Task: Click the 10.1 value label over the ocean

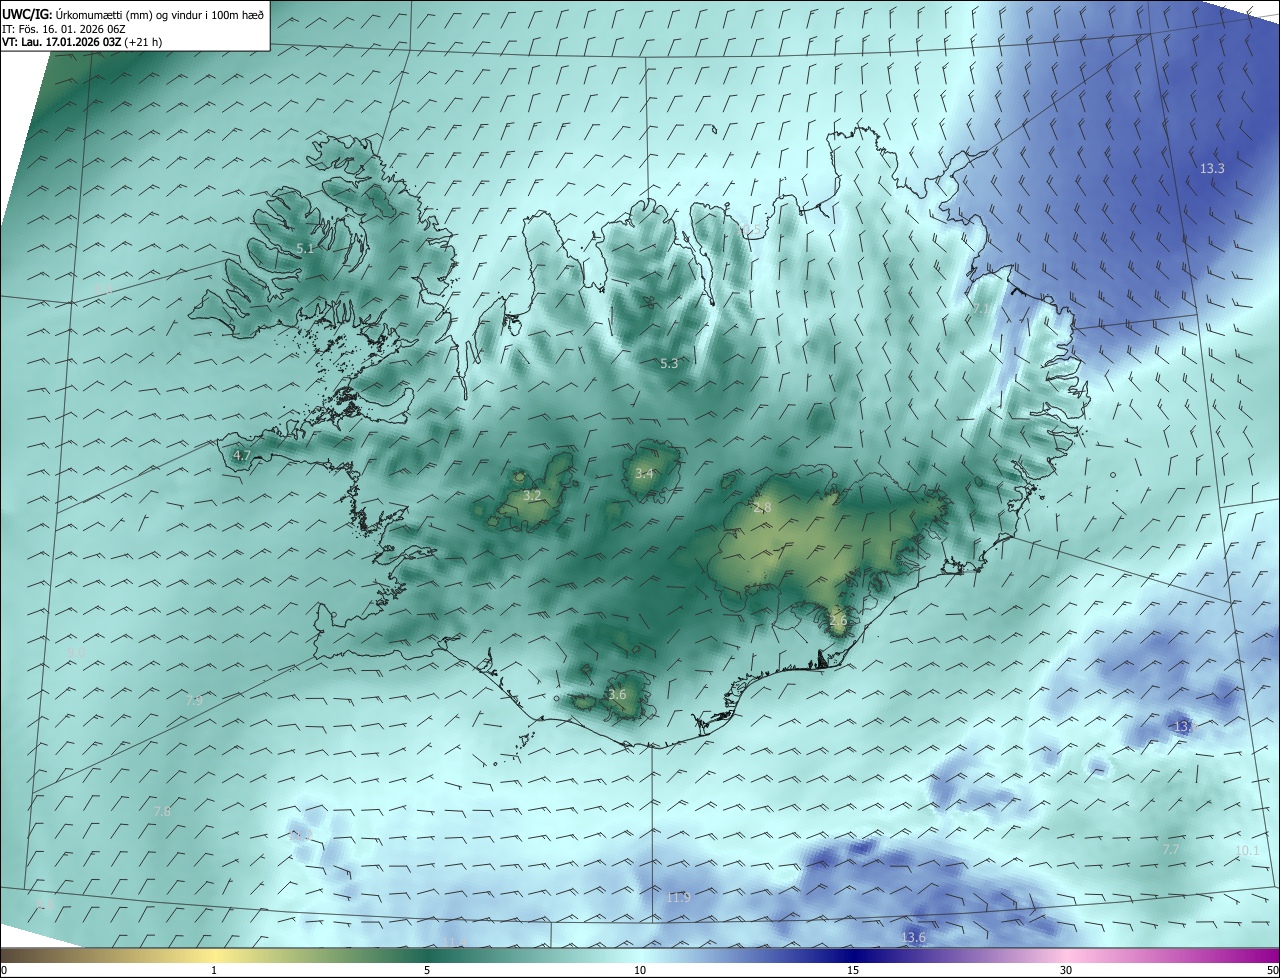Action: click(x=1247, y=851)
